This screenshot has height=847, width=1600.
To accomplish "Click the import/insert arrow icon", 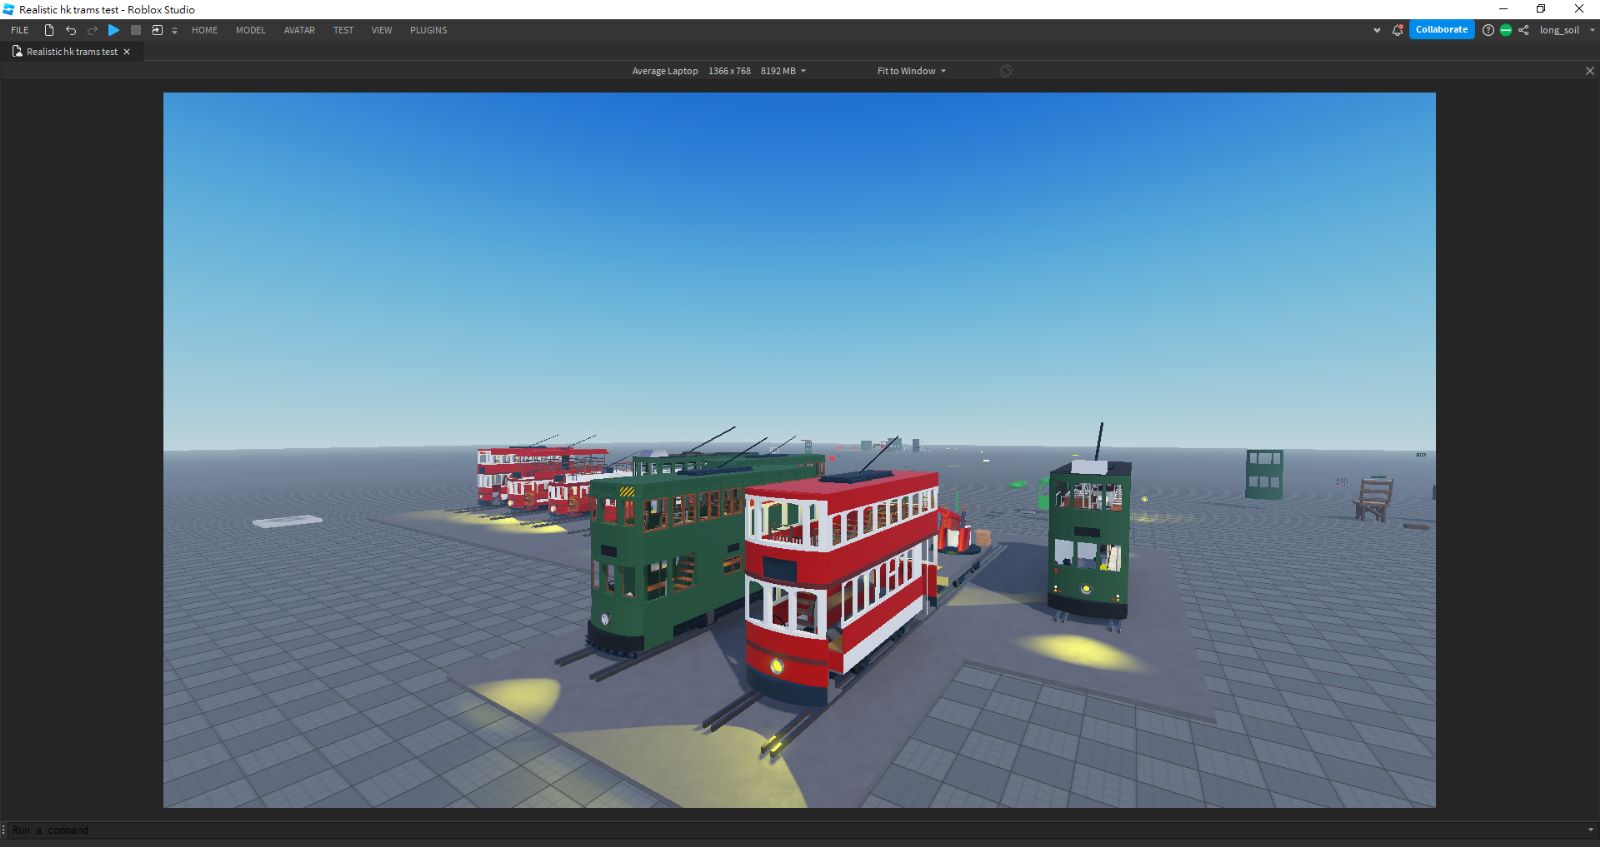I will (x=157, y=30).
